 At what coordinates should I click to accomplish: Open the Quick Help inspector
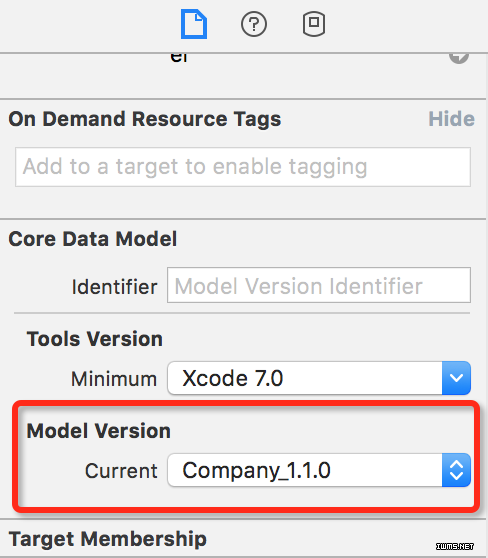coord(254,24)
